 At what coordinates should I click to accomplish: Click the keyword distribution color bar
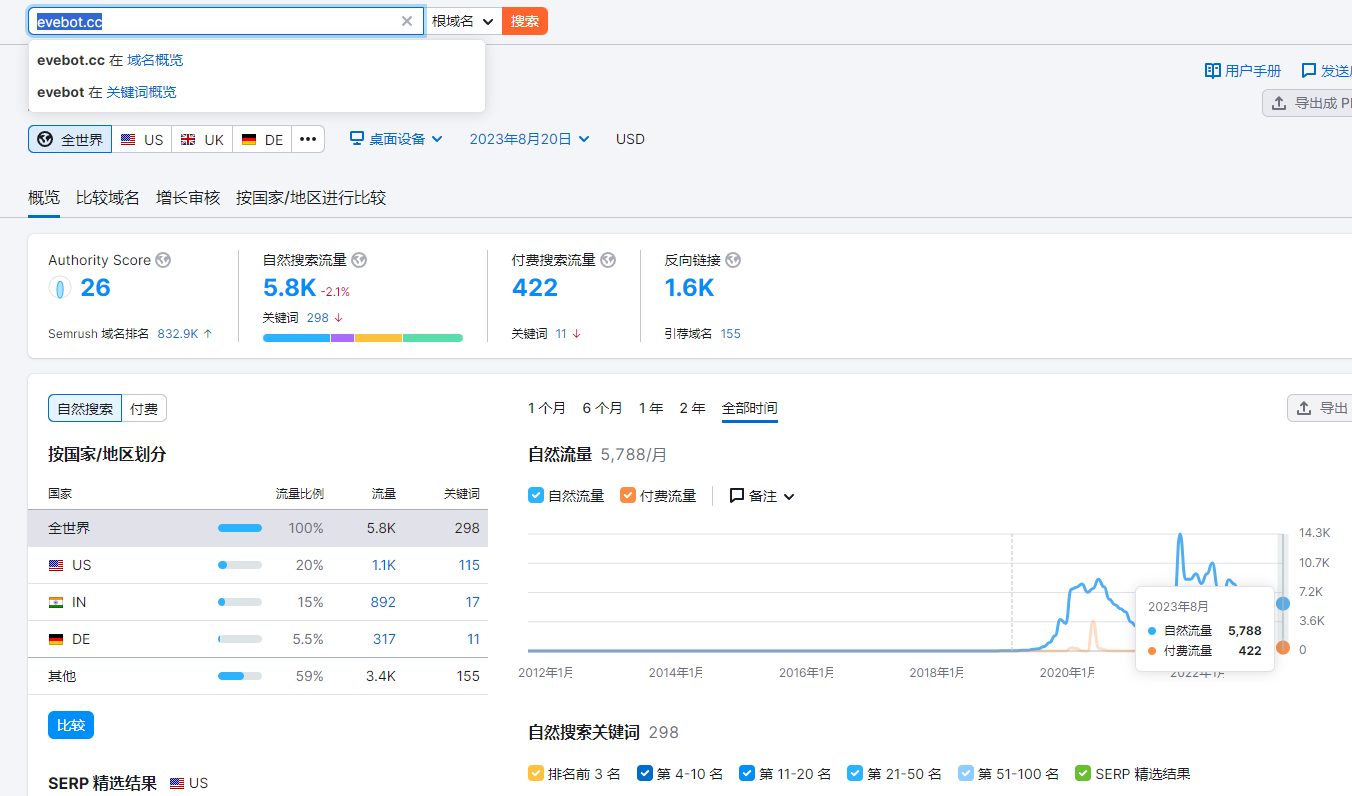click(x=363, y=338)
